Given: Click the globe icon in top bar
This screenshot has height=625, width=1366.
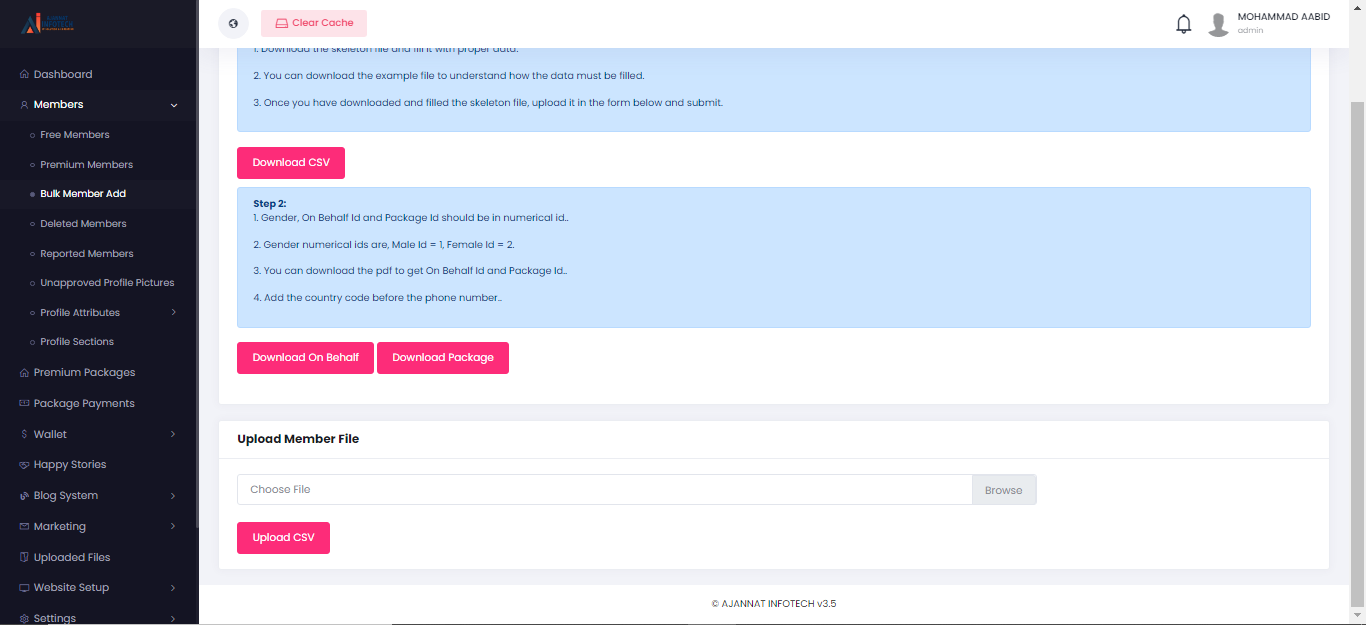Looking at the screenshot, I should pyautogui.click(x=233, y=23).
